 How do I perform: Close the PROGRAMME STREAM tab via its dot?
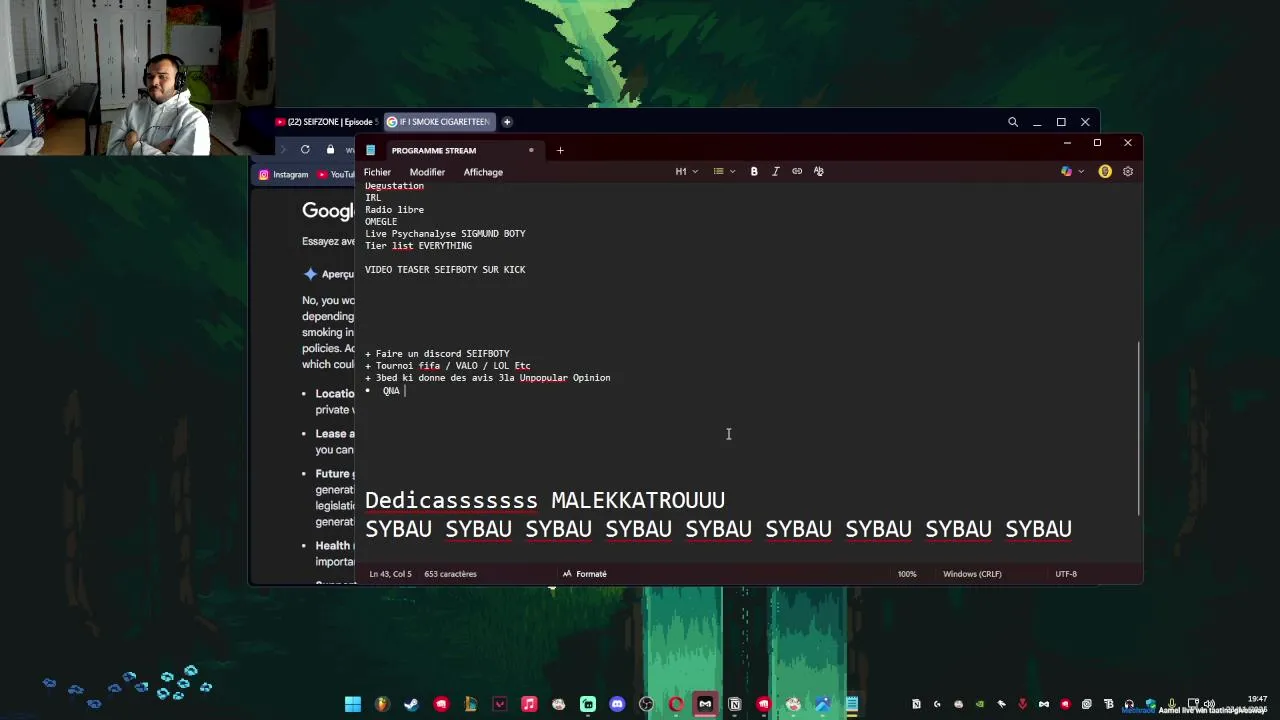[x=531, y=150]
